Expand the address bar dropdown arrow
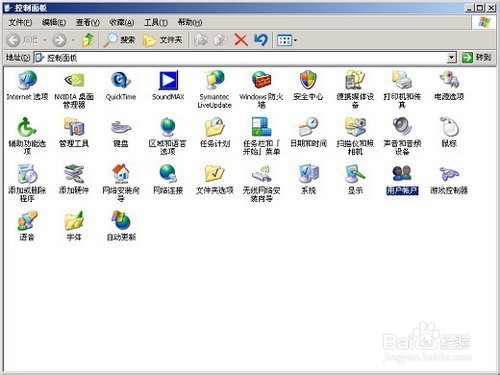This screenshot has width=500, height=375. pyautogui.click(x=451, y=58)
